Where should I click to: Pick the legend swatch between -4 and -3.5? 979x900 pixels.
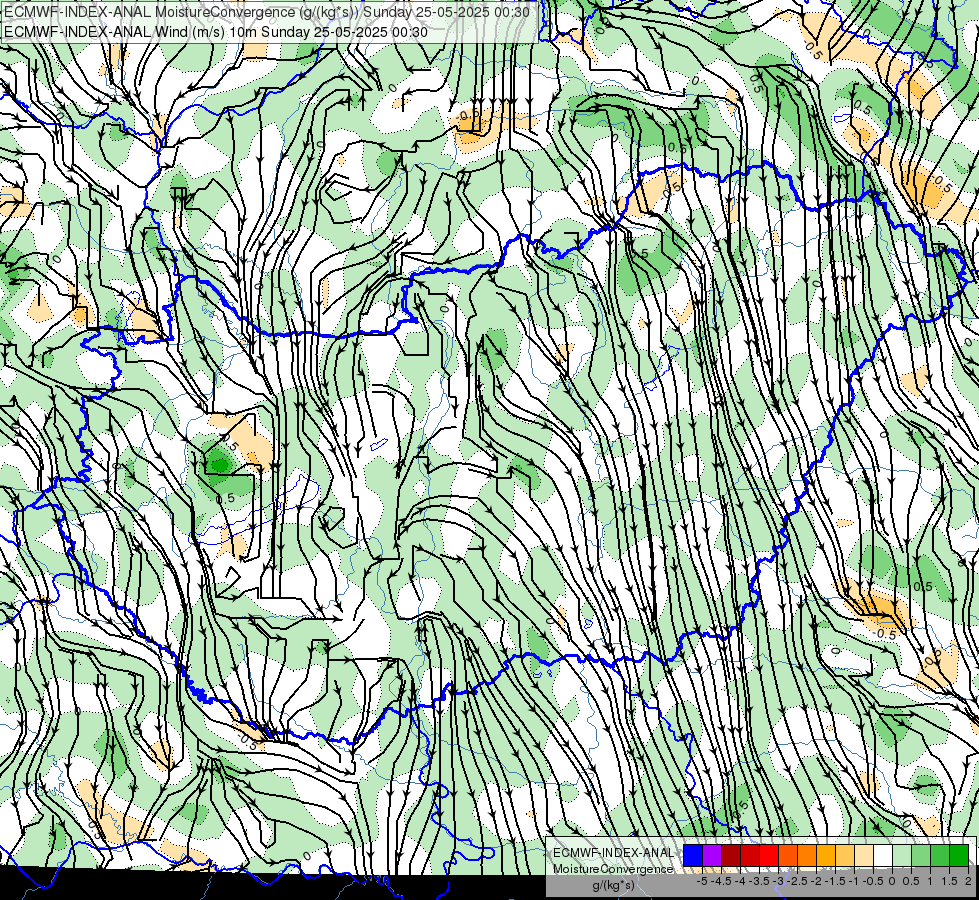pos(750,855)
